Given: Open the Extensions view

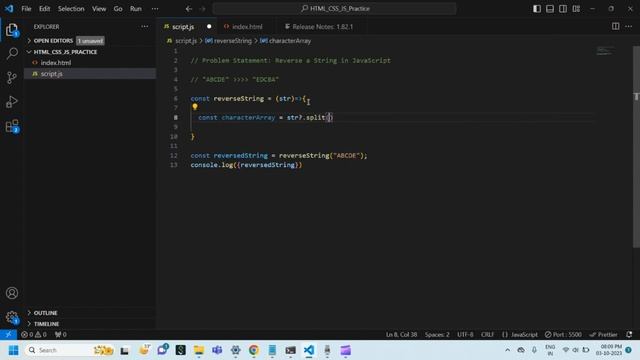Looking at the screenshot, I should pos(12,126).
